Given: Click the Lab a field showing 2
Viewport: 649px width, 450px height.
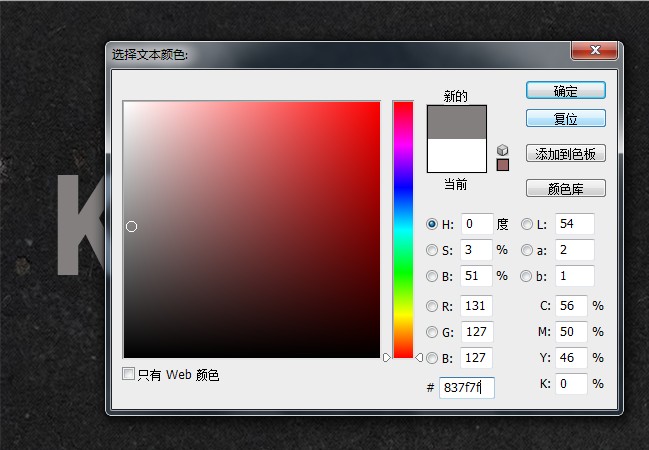Looking at the screenshot, I should click(575, 250).
